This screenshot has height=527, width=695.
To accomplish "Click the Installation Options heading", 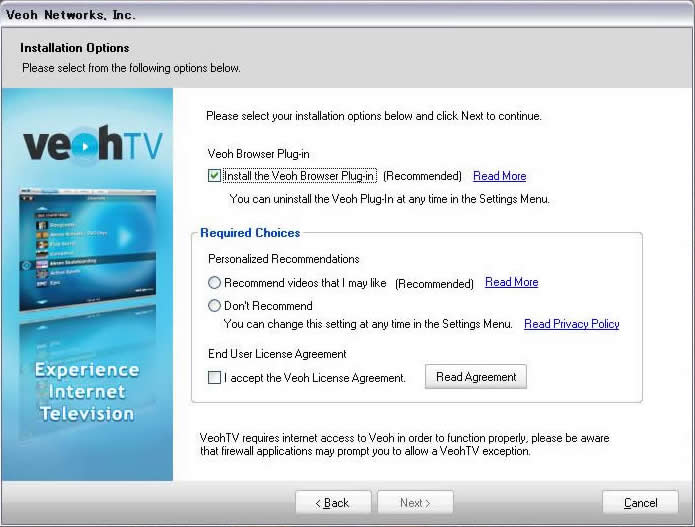I will coord(75,48).
